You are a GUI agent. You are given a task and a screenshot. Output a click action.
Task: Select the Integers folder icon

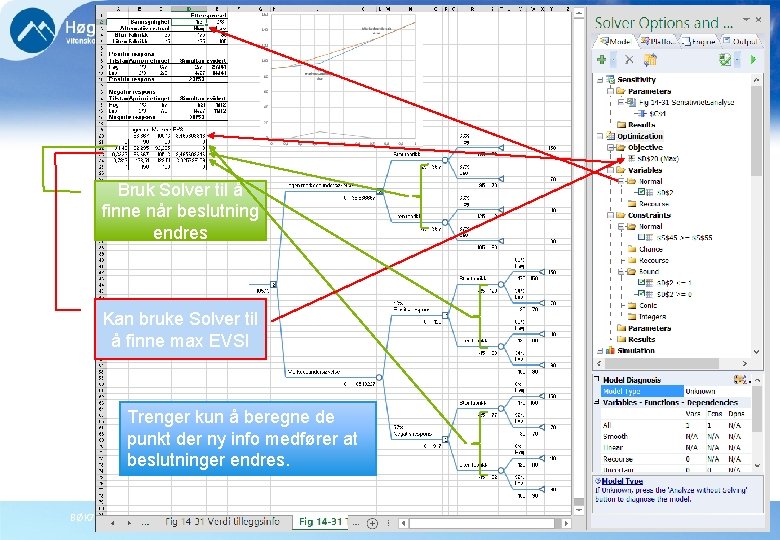coord(632,317)
